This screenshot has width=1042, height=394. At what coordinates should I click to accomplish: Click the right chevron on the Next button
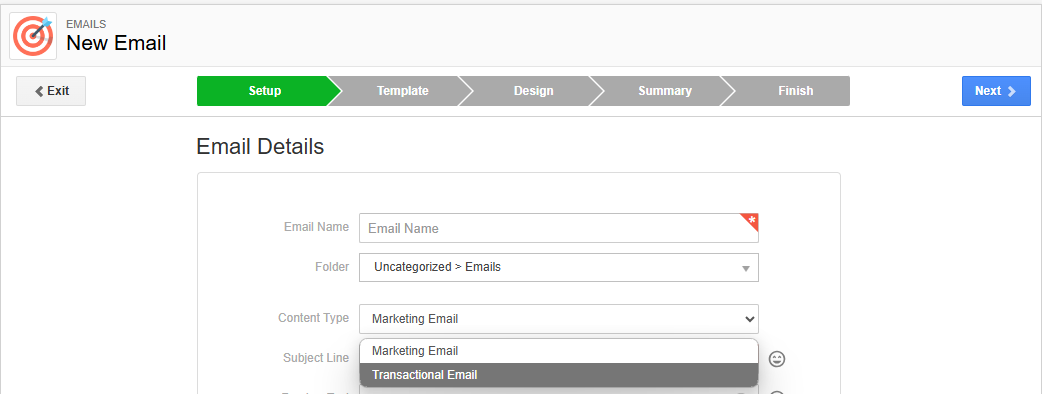pyautogui.click(x=1011, y=91)
